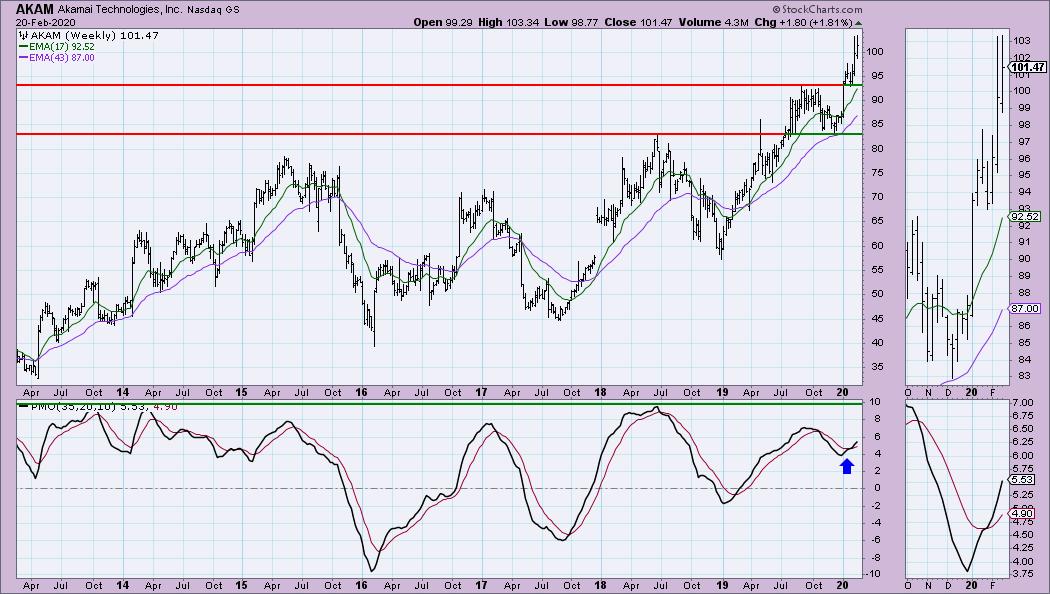Image resolution: width=1050 pixels, height=594 pixels.
Task: Click the 20-Feb-2020 date label
Action: pos(46,22)
